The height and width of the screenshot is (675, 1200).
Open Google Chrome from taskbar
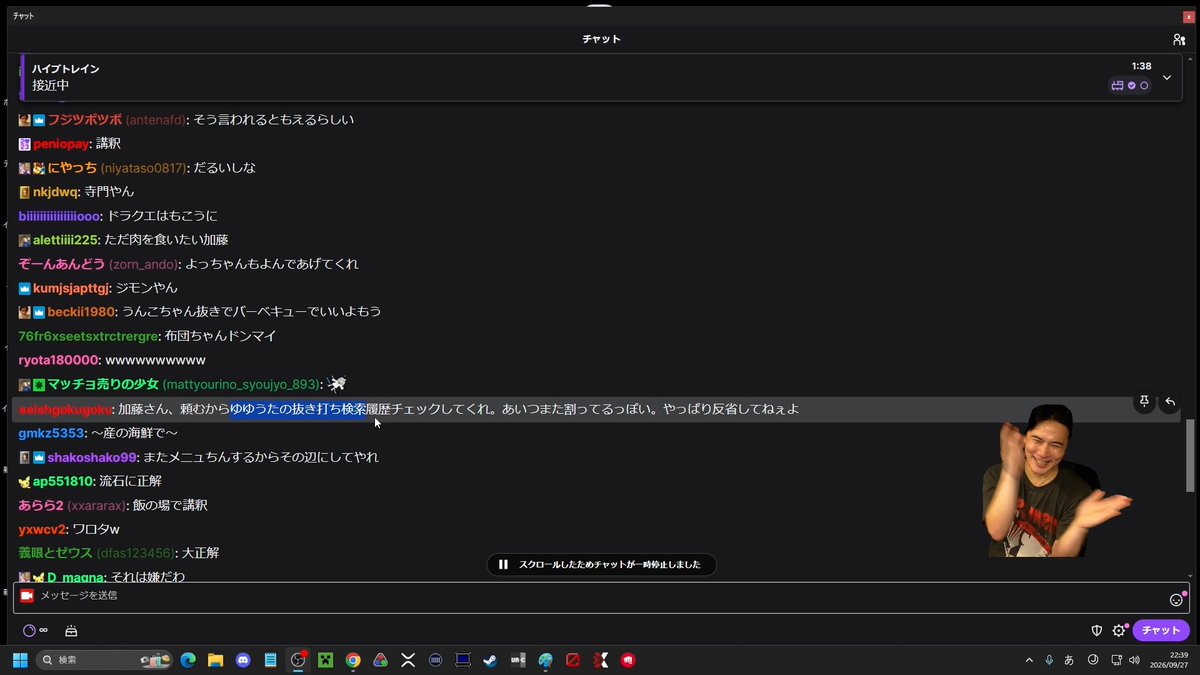(x=353, y=660)
